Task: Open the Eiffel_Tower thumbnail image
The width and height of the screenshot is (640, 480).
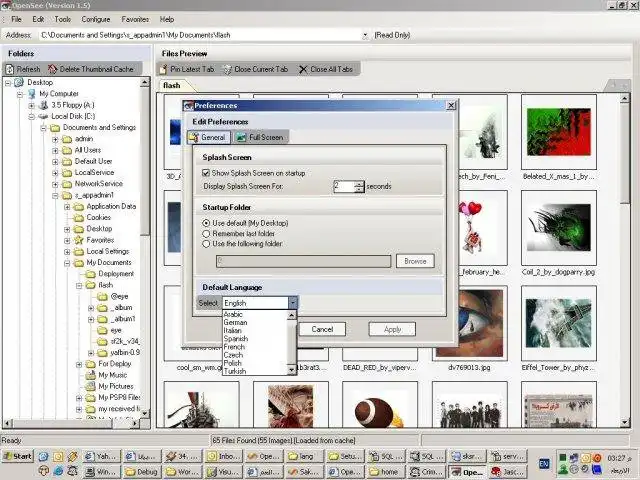Action: pyautogui.click(x=558, y=322)
